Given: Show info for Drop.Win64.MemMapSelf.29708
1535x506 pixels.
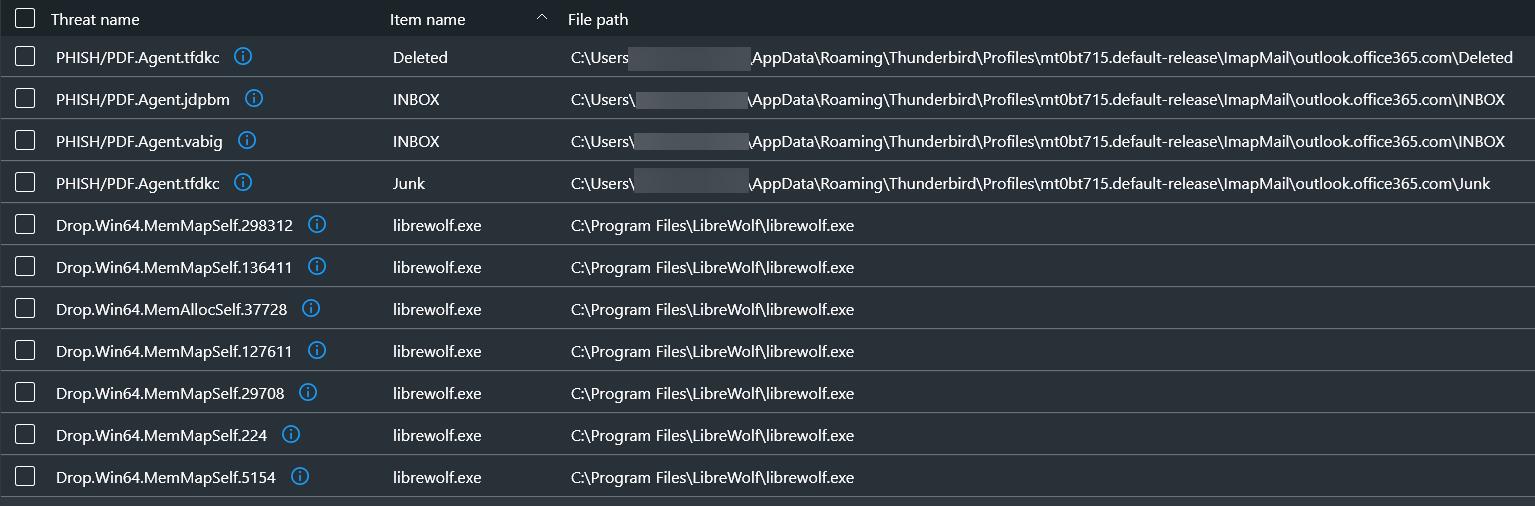Looking at the screenshot, I should [308, 392].
